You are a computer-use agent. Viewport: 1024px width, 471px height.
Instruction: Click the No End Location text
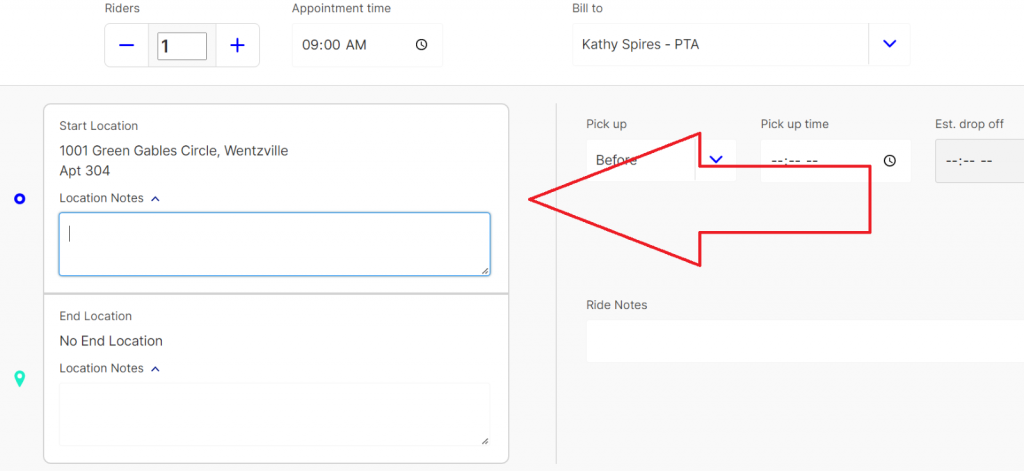[x=110, y=341]
